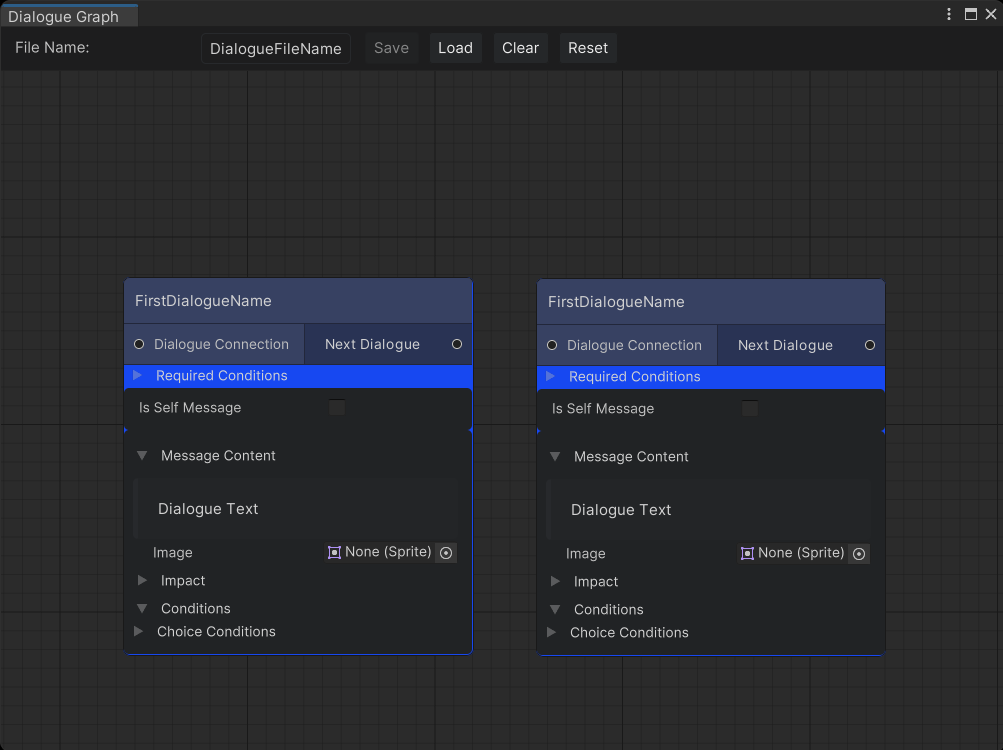Maximize the Dialogue Graph window
1003x750 pixels.
(x=970, y=14)
